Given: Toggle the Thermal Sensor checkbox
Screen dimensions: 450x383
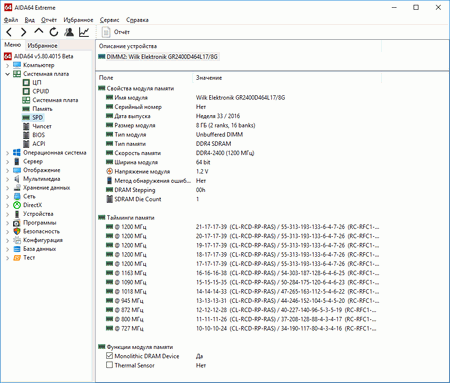Looking at the screenshot, I should tap(109, 365).
